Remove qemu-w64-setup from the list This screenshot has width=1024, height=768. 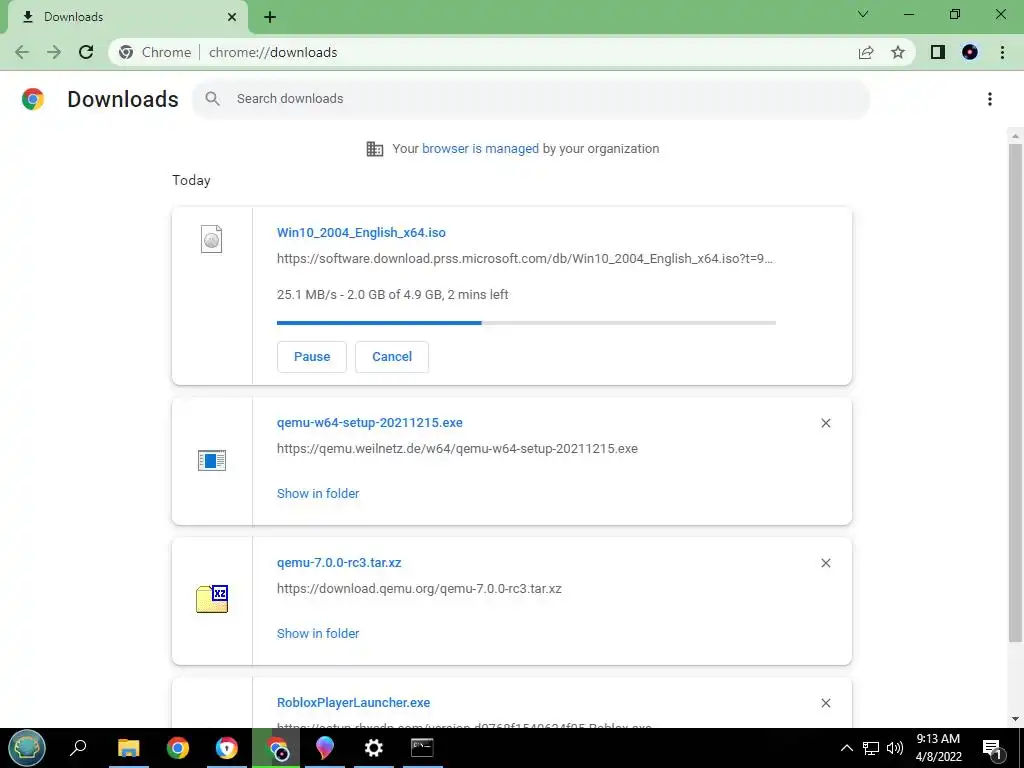click(825, 423)
